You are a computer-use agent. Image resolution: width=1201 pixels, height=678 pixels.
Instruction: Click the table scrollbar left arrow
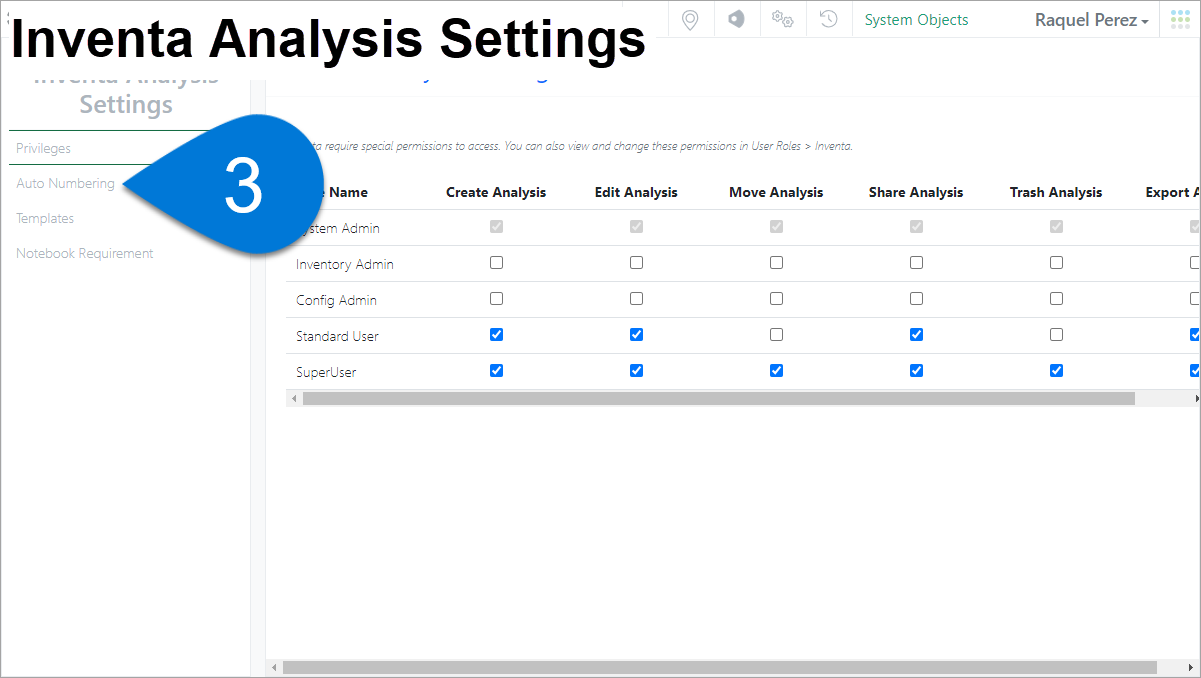[294, 398]
